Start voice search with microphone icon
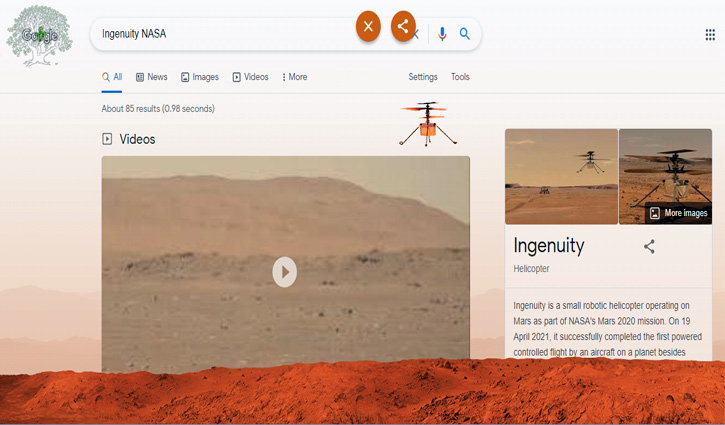This screenshot has height=425, width=725. point(442,34)
